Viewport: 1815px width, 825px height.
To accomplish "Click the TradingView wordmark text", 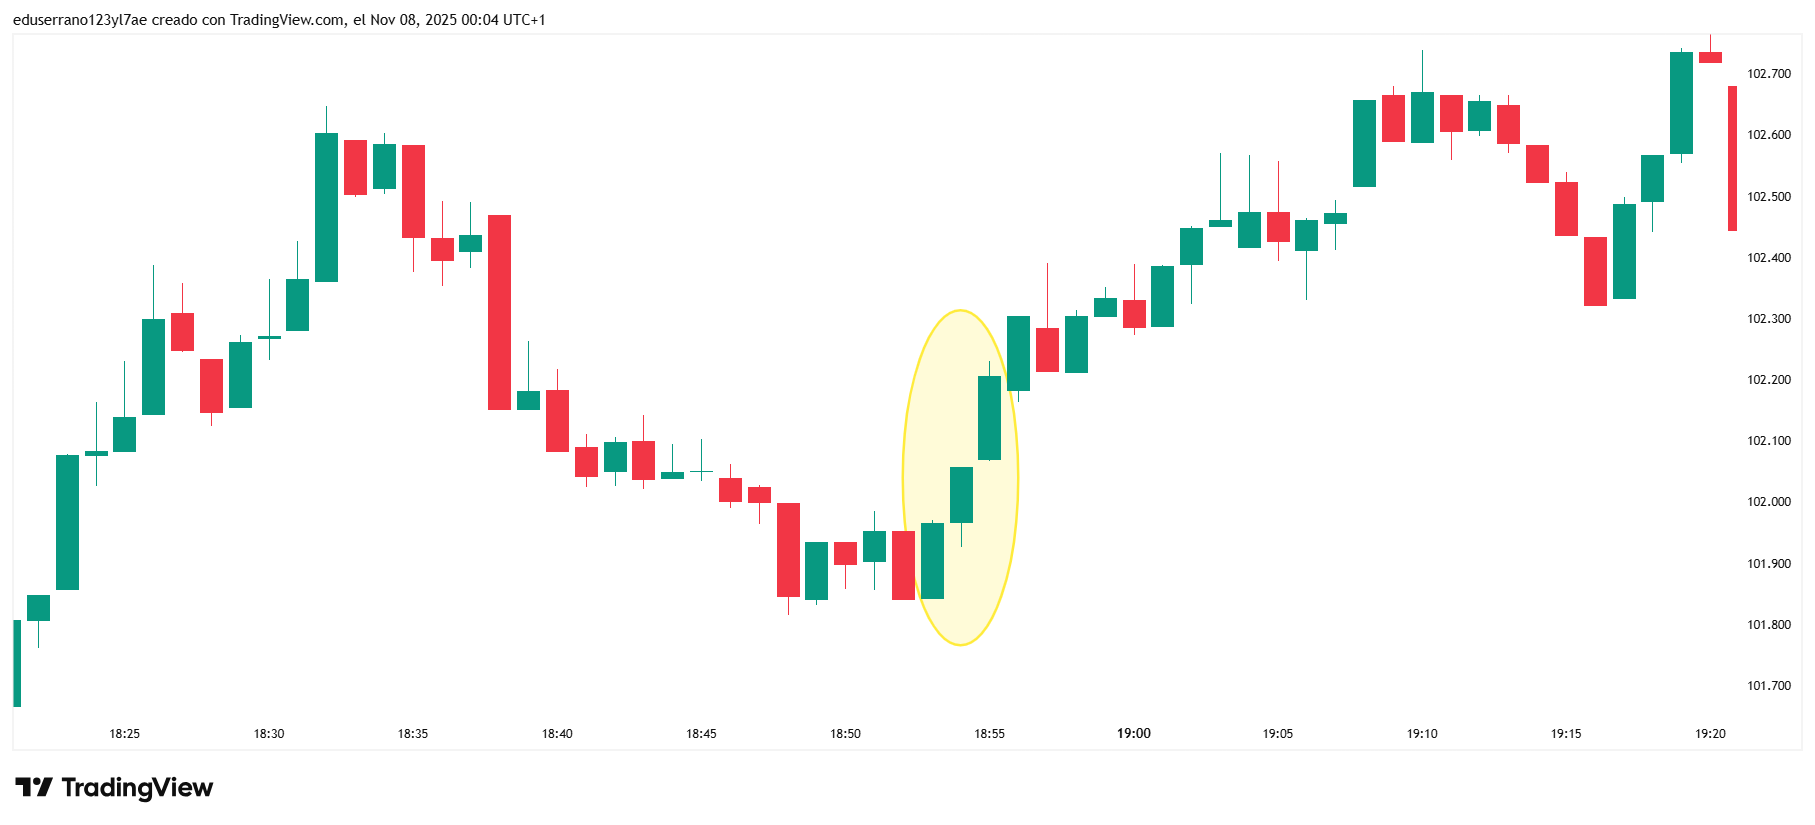I will [137, 788].
